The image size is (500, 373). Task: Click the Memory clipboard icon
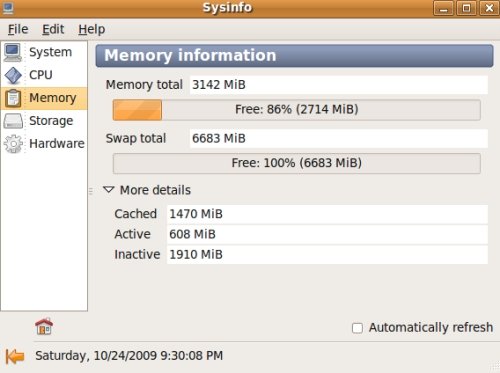coord(13,98)
